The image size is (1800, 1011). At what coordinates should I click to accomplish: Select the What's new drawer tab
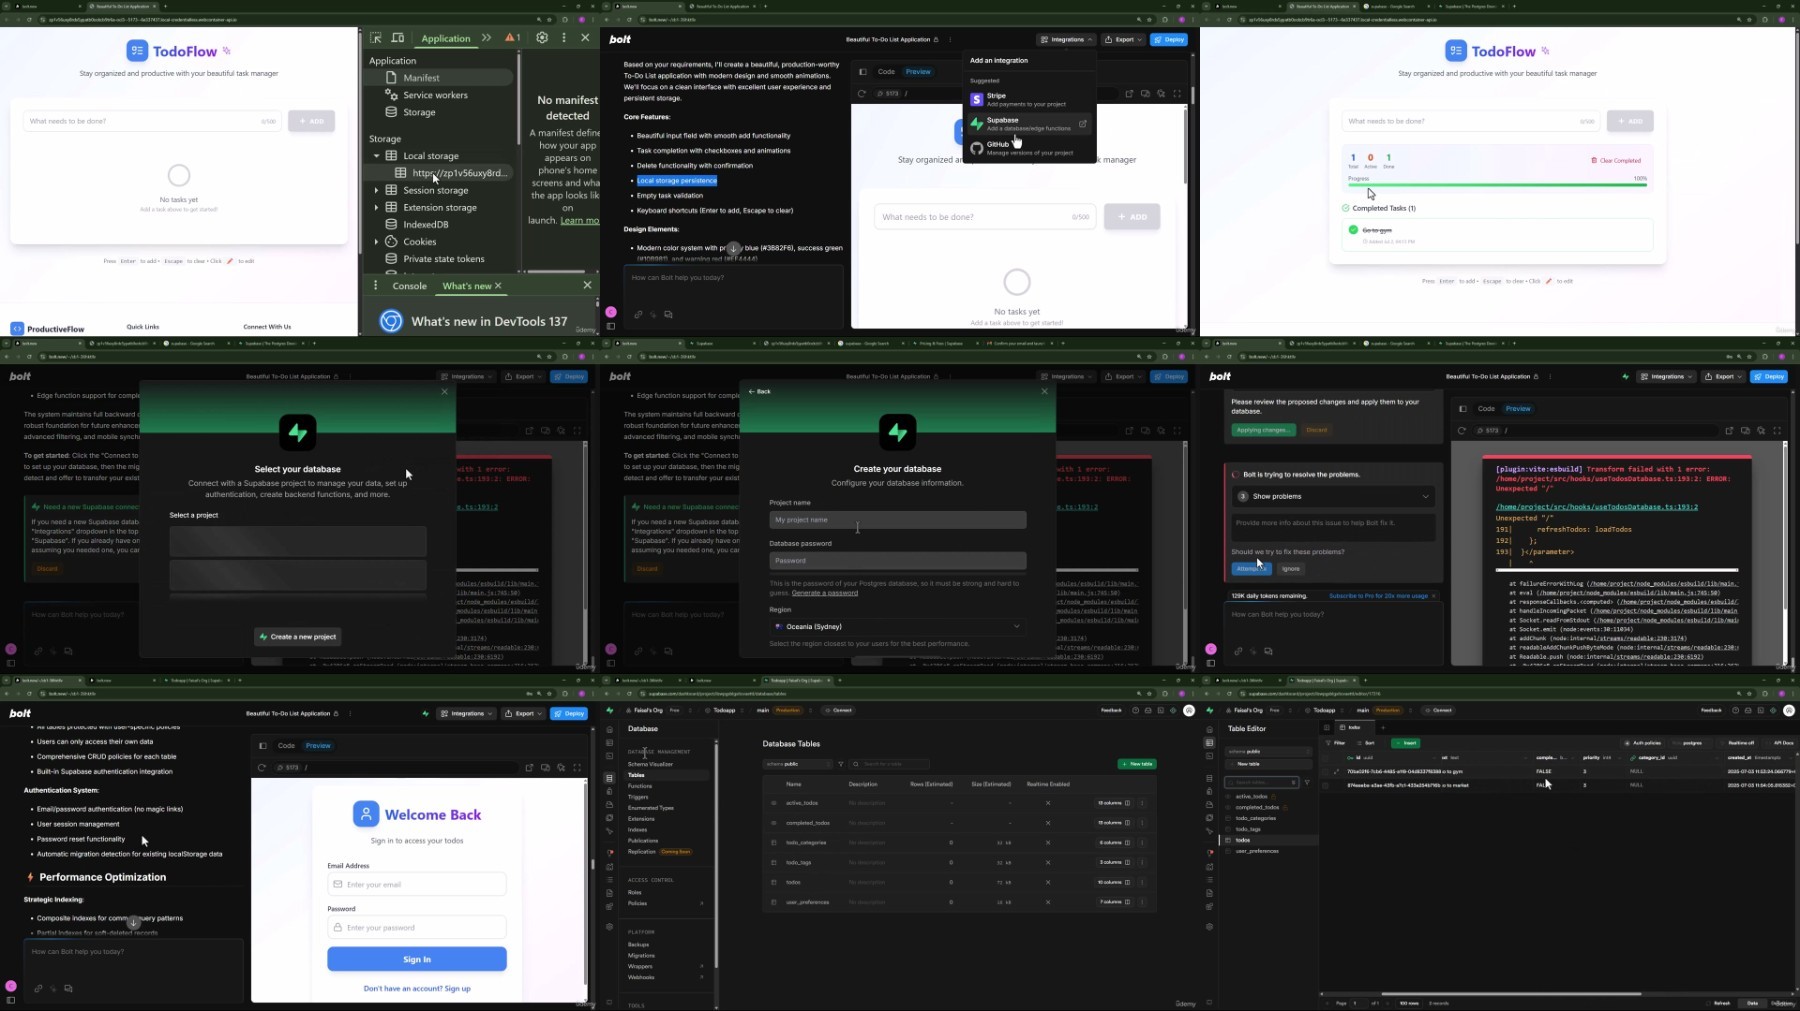[467, 286]
